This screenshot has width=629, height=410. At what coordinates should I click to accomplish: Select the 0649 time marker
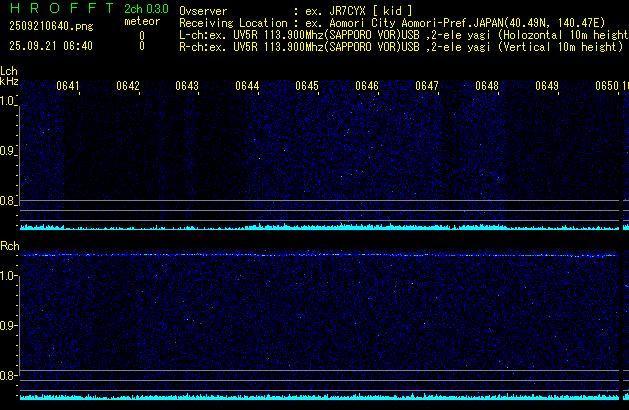tap(547, 86)
